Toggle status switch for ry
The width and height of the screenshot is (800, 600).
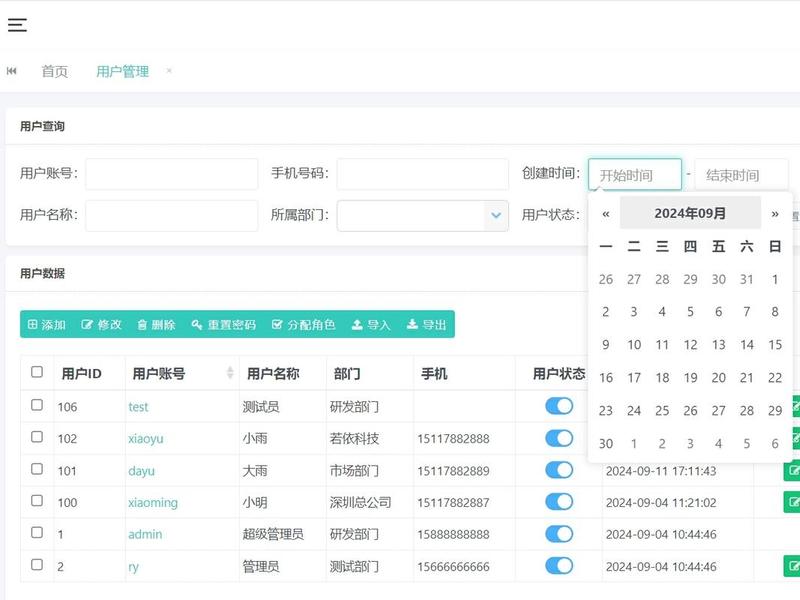(559, 566)
